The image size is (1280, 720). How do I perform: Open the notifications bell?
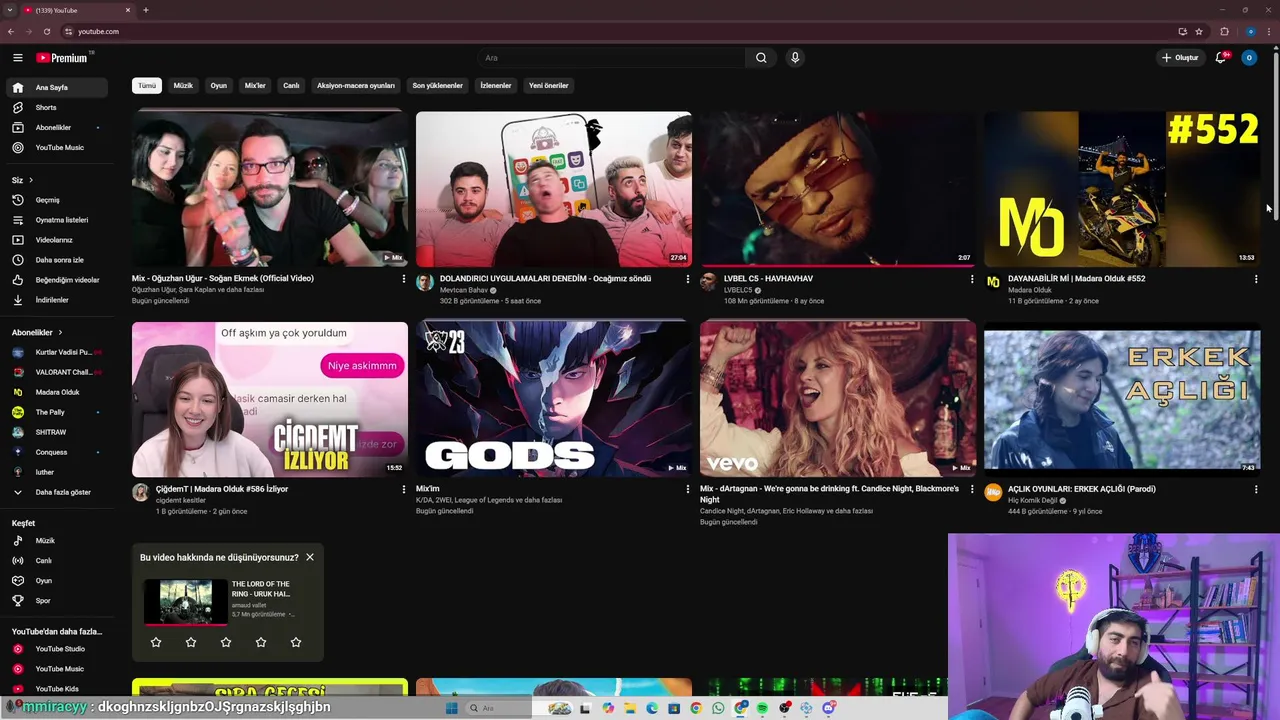point(1220,58)
